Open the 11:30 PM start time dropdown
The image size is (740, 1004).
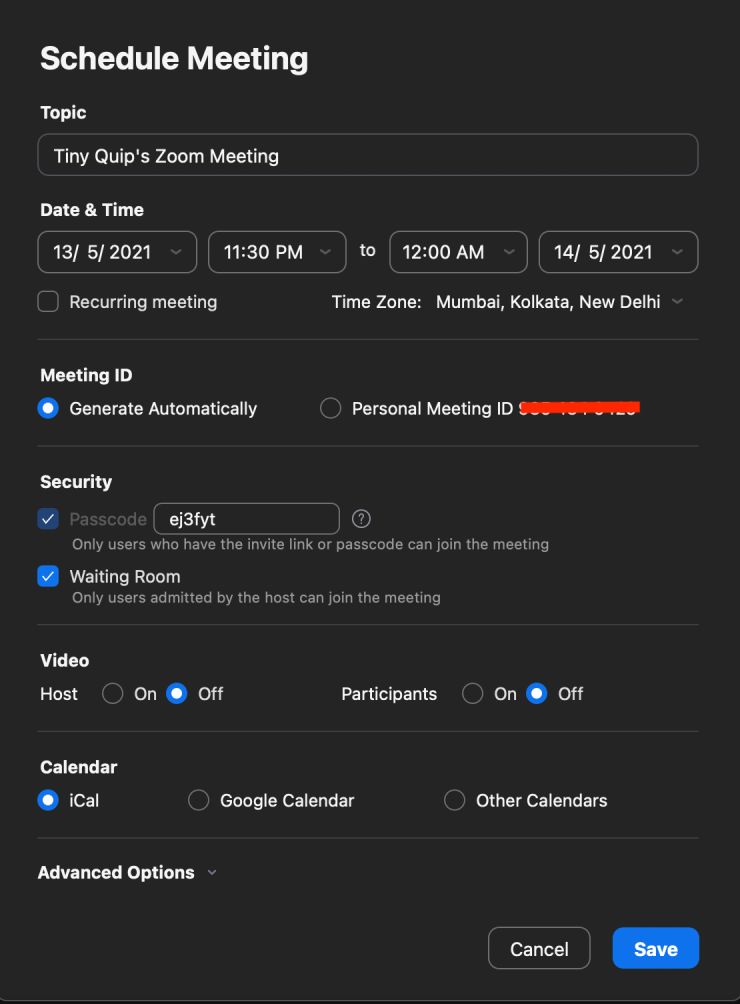tap(277, 252)
